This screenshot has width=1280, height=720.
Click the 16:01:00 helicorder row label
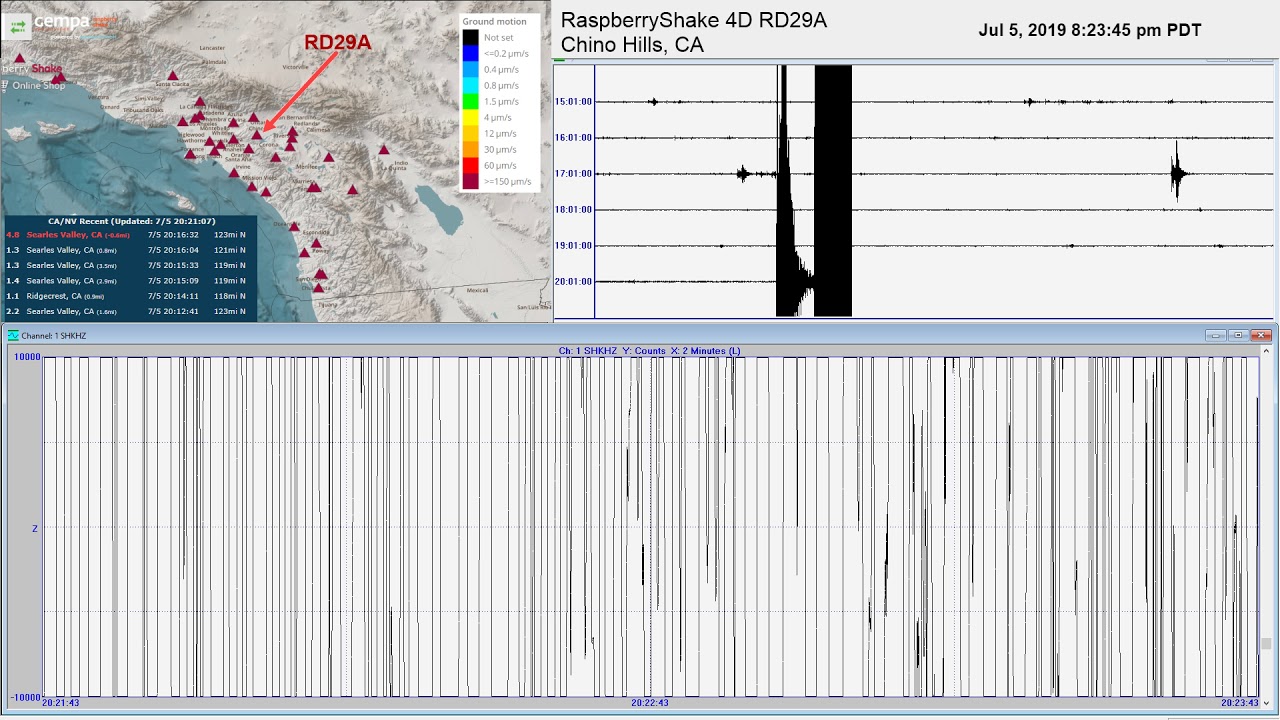click(x=573, y=137)
